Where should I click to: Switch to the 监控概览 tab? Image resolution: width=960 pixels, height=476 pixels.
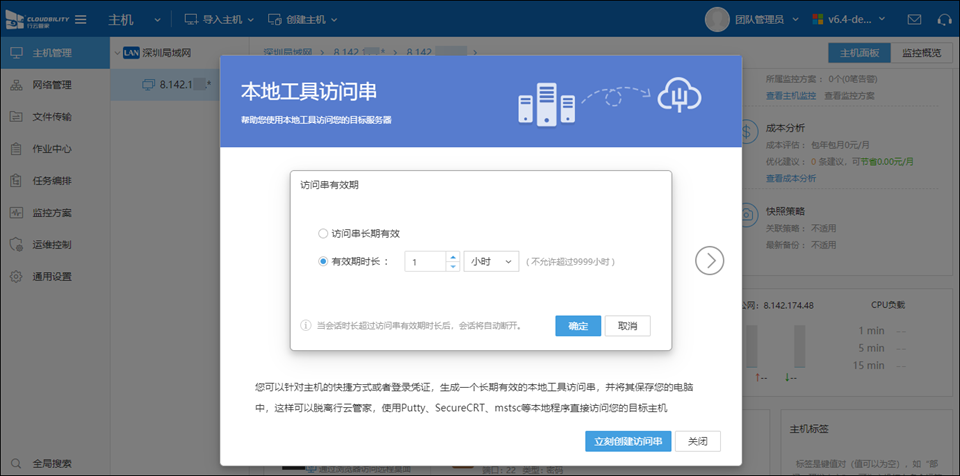920,52
